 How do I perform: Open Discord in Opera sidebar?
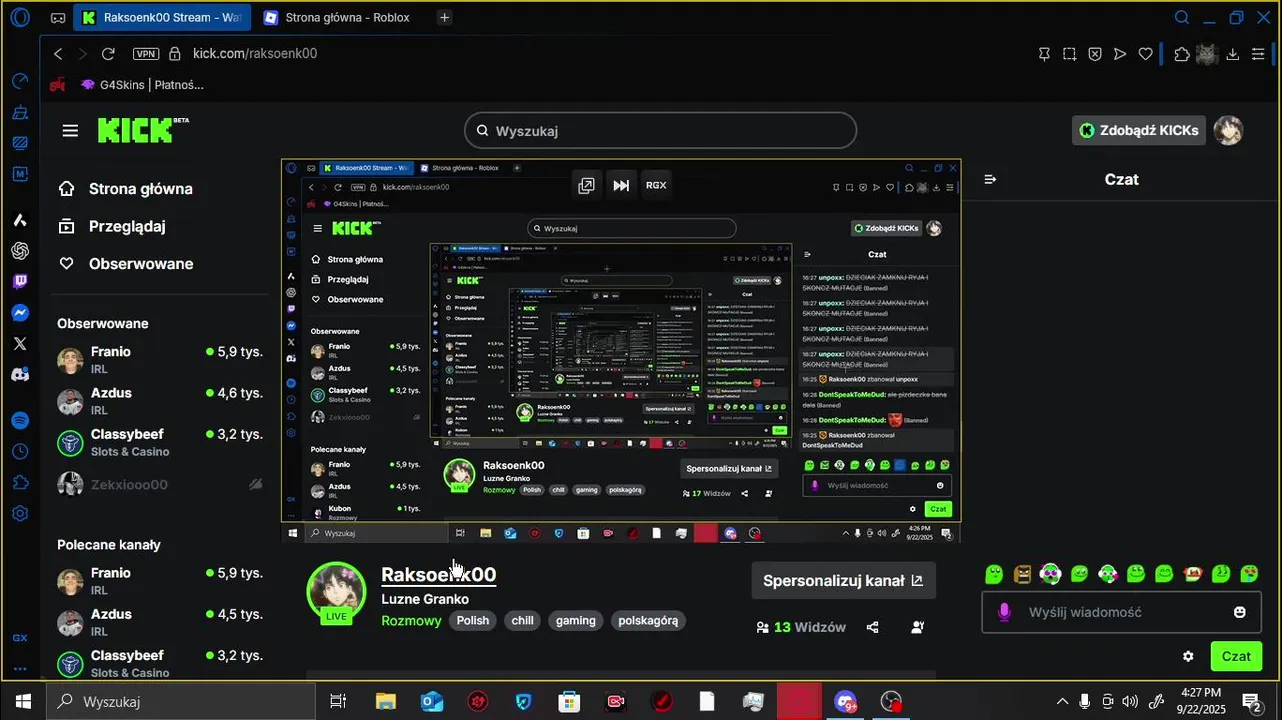20,374
